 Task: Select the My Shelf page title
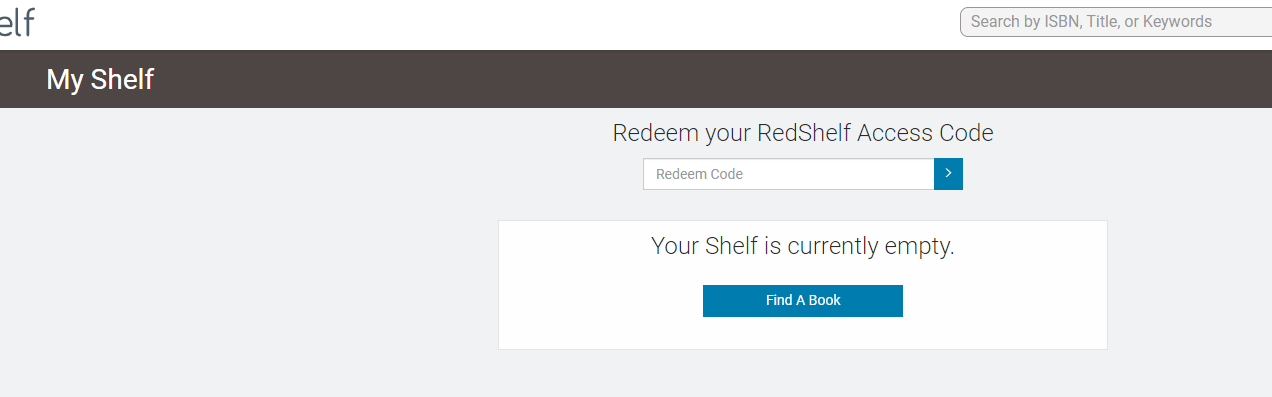100,79
